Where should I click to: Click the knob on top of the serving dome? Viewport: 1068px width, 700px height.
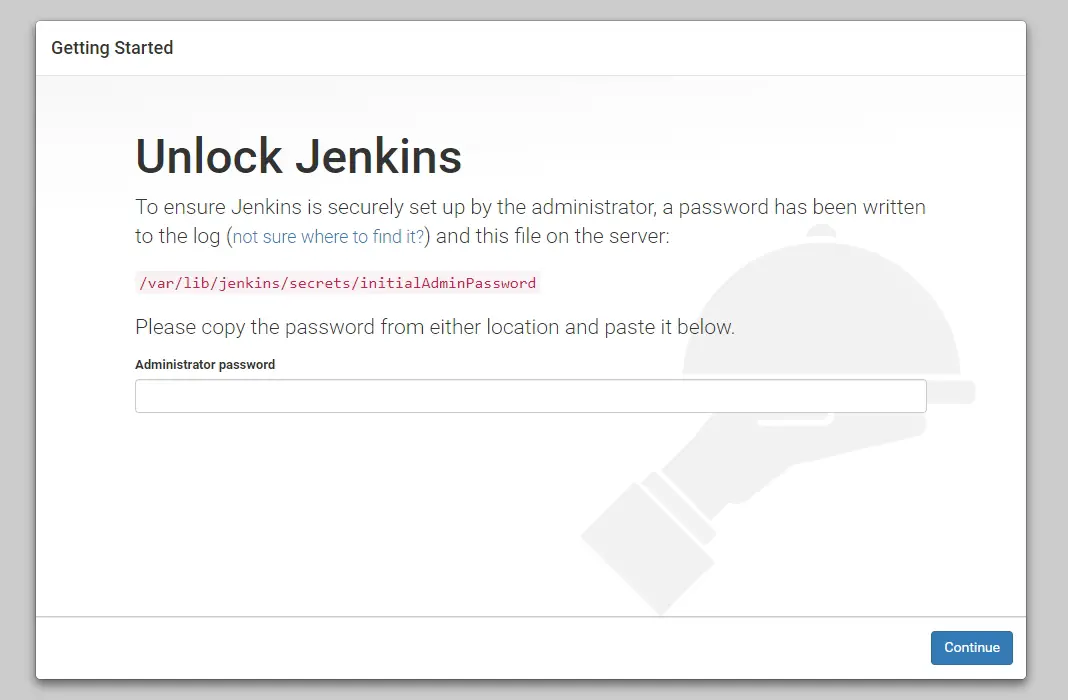tap(821, 232)
